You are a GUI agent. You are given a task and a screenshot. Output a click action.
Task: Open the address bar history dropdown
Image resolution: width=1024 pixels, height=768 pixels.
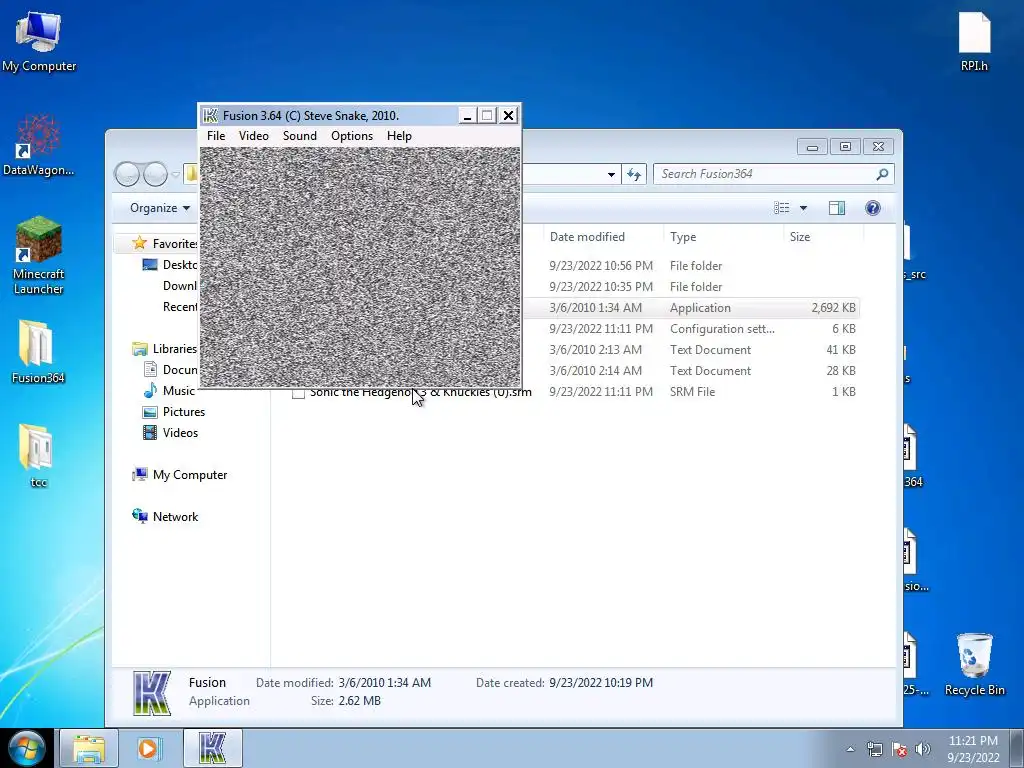(x=611, y=174)
